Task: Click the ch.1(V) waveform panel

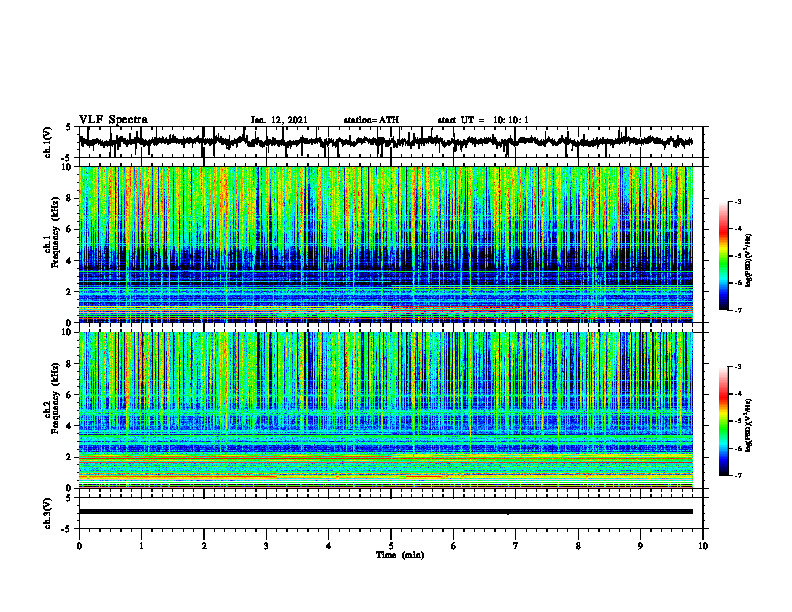Action: [x=391, y=142]
